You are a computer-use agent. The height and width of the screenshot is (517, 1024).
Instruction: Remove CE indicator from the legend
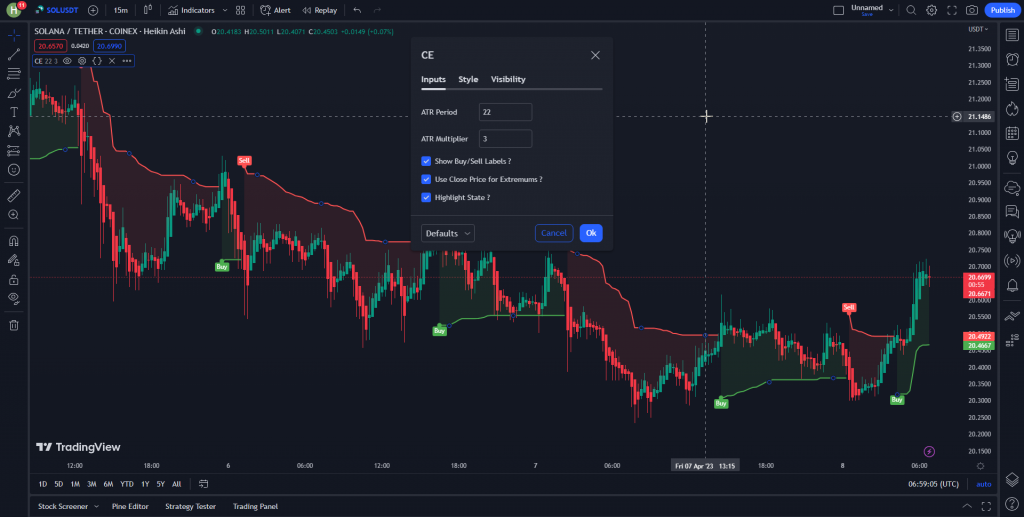tap(112, 61)
